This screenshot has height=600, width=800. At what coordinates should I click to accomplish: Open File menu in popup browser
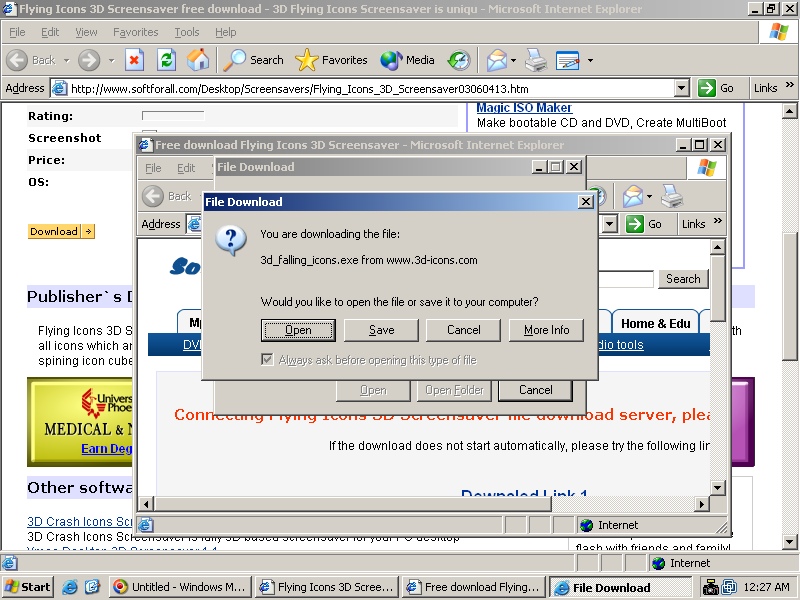tap(153, 168)
